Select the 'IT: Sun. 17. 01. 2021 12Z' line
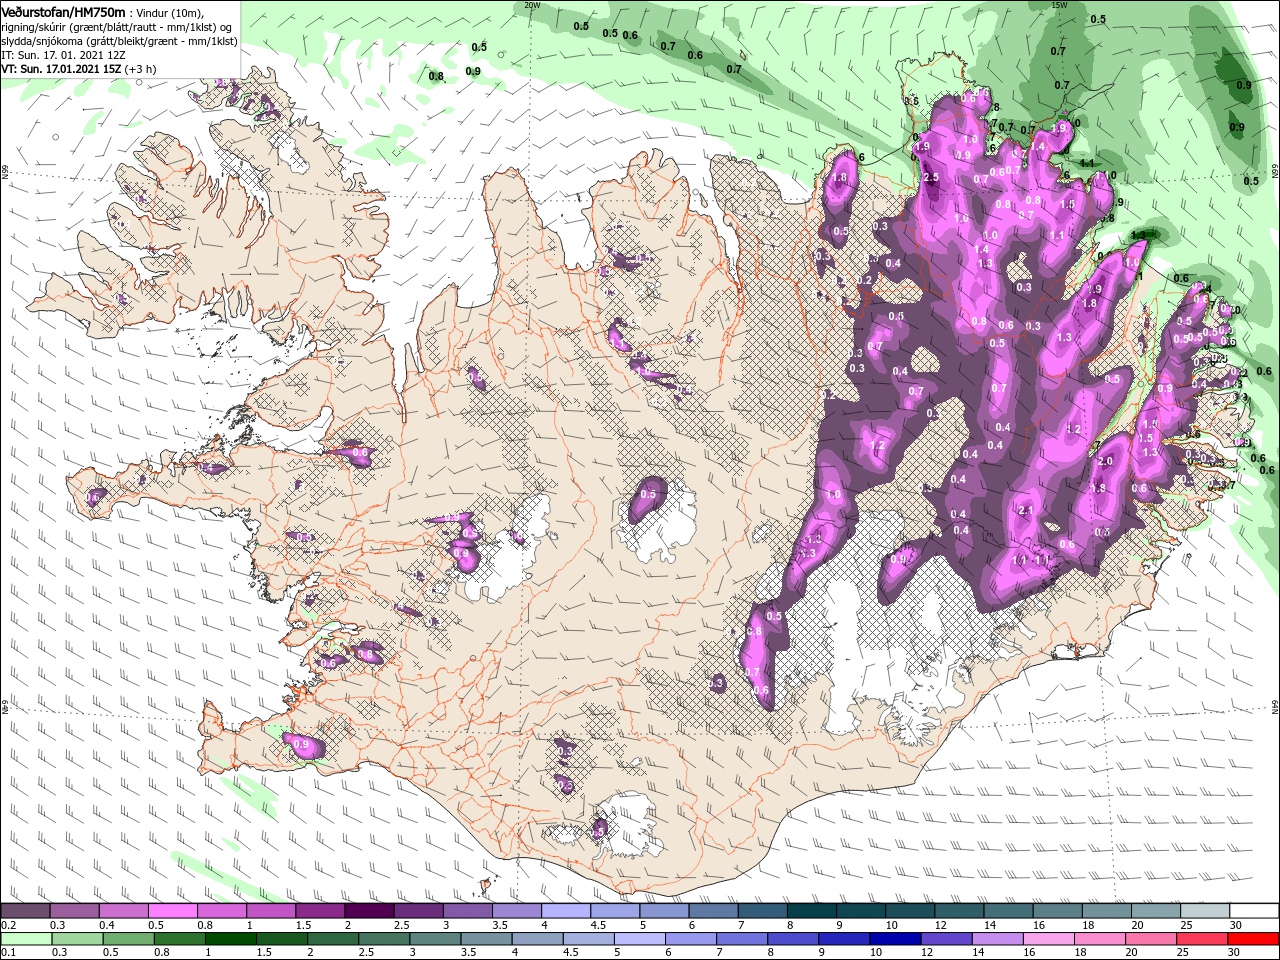The width and height of the screenshot is (1280, 960). point(62,55)
